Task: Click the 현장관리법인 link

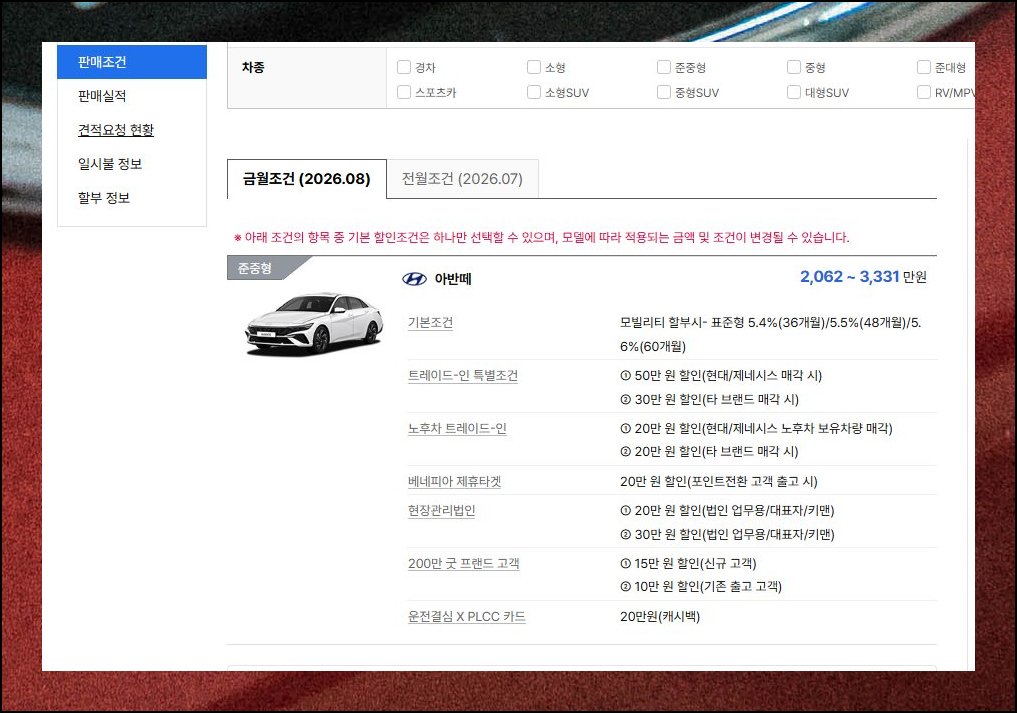Action: (x=441, y=511)
